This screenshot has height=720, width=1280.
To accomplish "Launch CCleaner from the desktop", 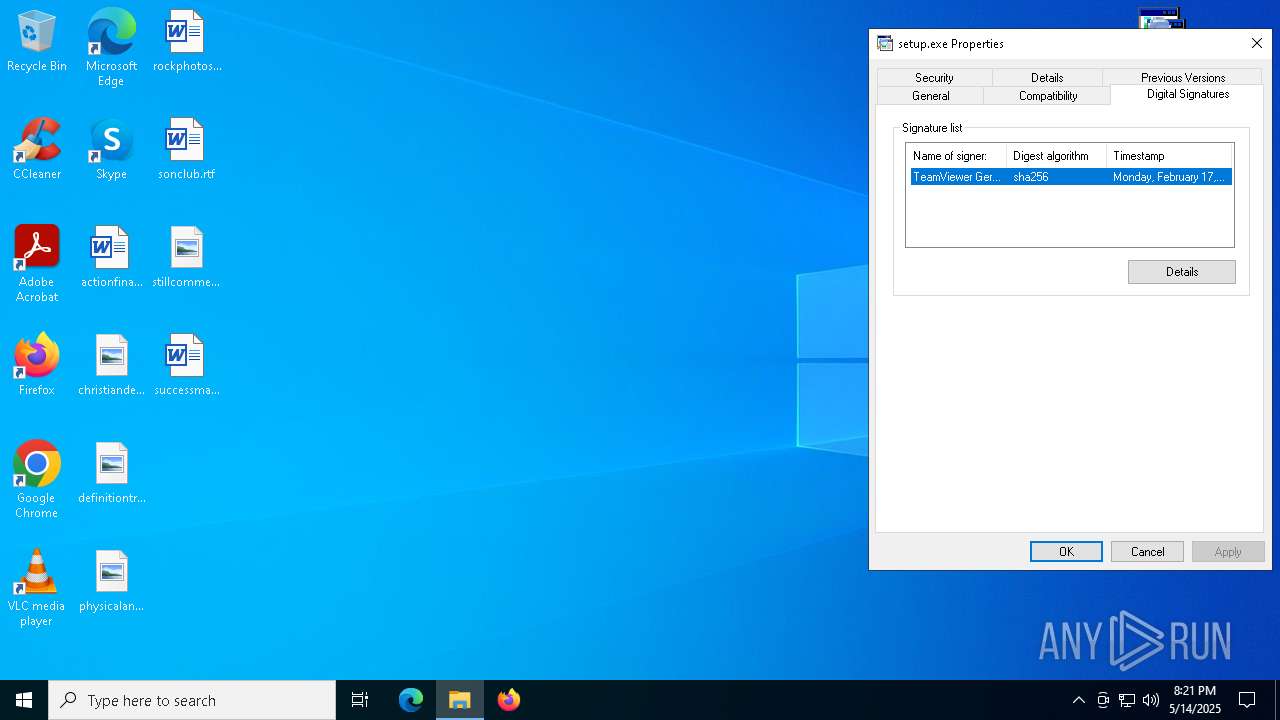I will pyautogui.click(x=37, y=148).
